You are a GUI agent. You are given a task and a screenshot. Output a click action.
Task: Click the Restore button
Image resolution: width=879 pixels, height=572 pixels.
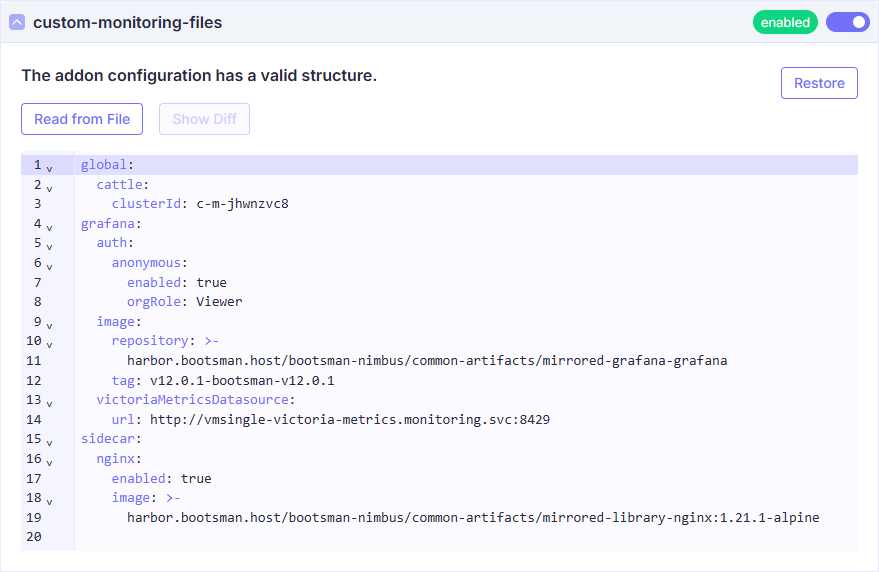tap(819, 83)
